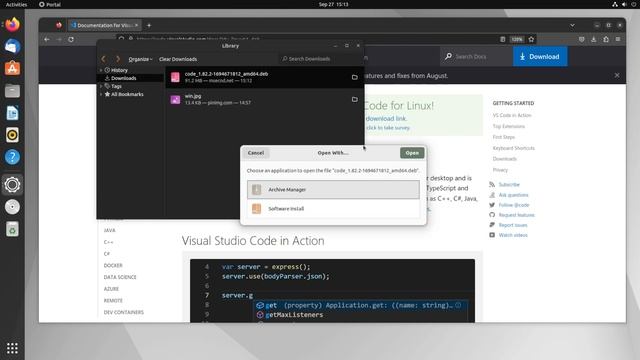Open the Help icon in the dock

click(x=12, y=157)
